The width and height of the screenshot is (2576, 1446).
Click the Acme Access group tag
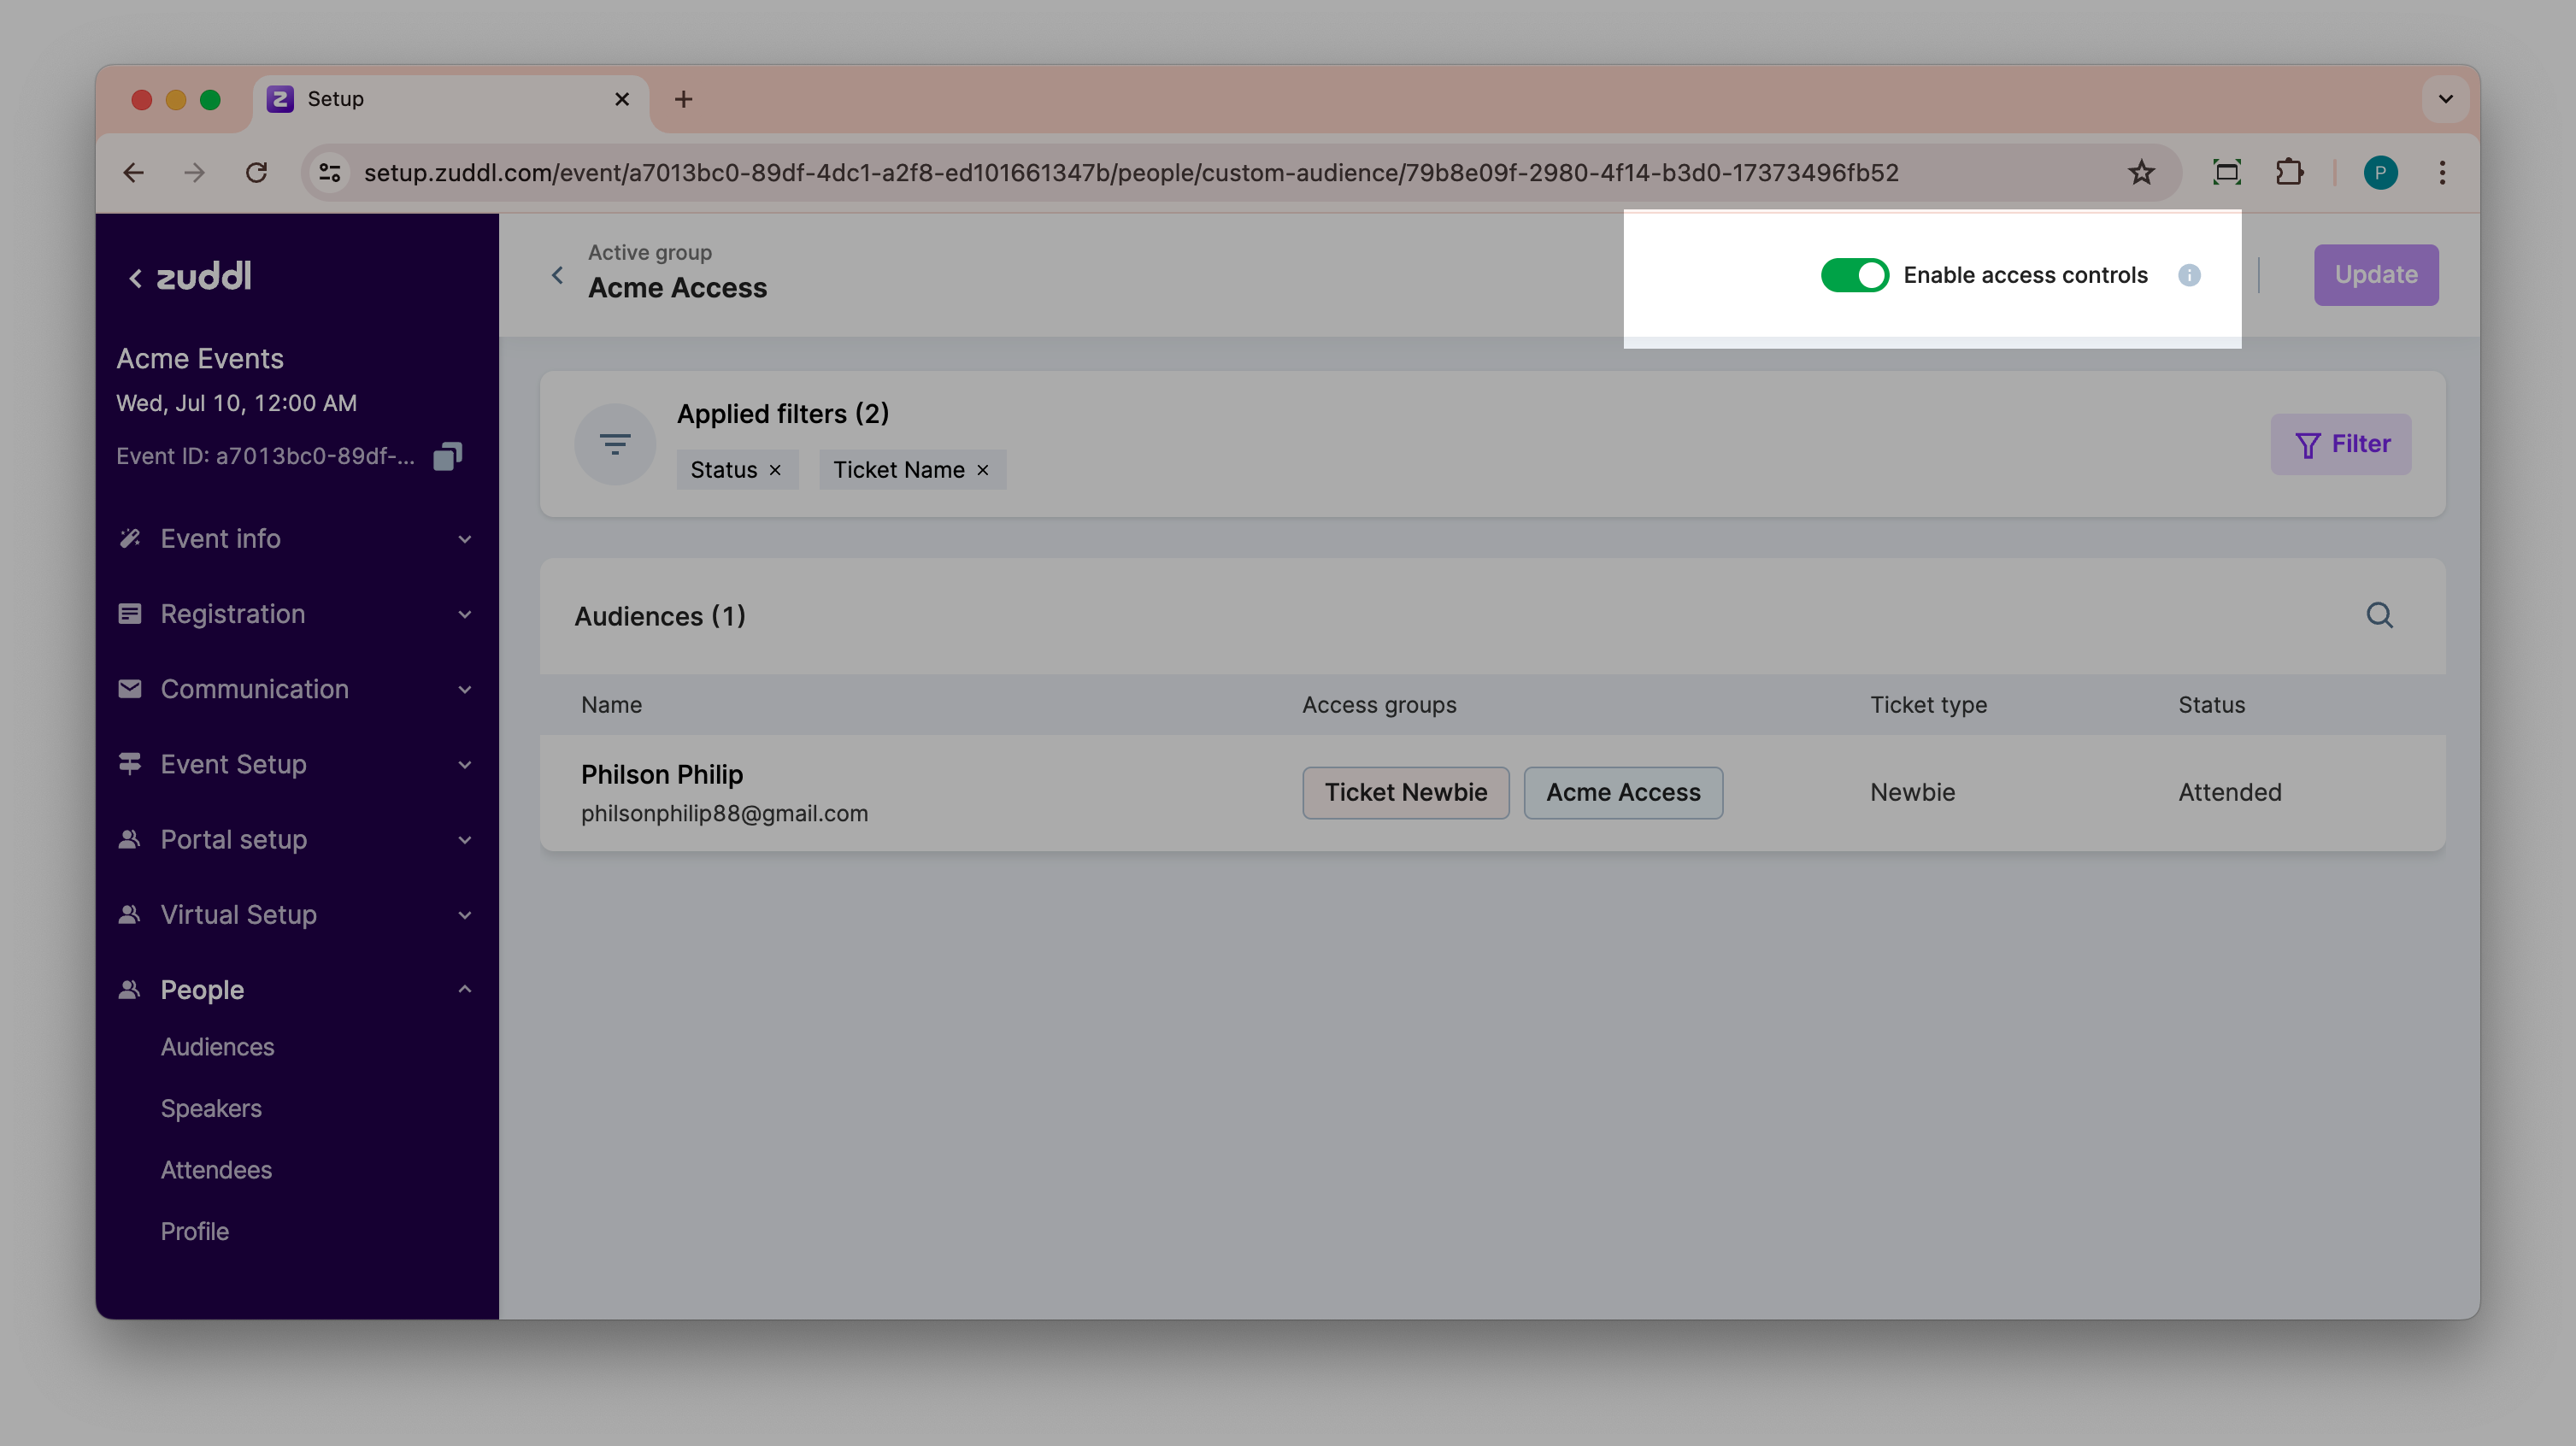point(1622,793)
